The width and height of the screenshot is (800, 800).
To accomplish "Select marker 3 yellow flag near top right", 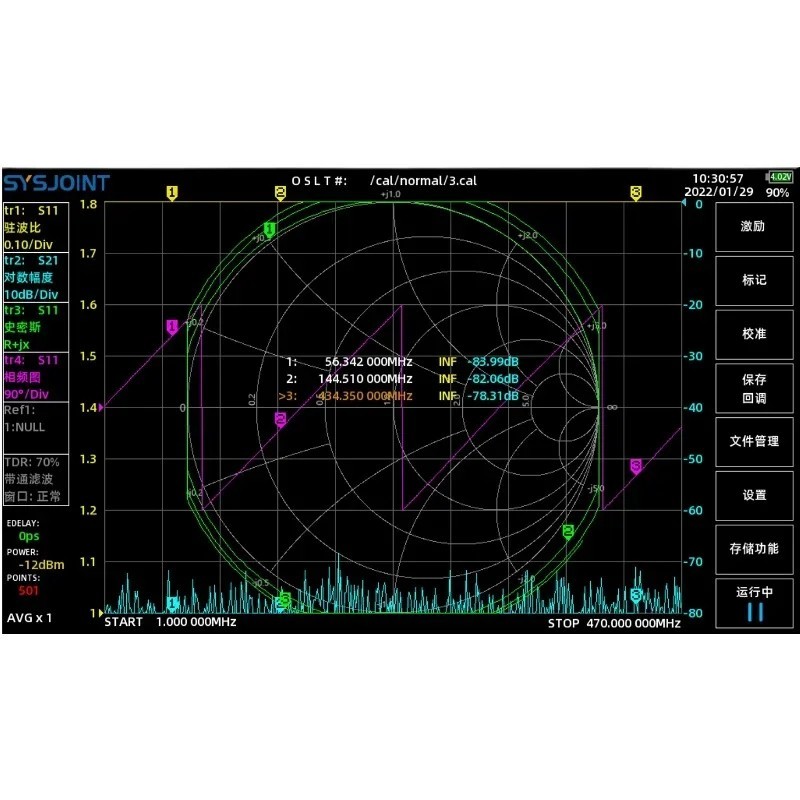I will click(634, 192).
